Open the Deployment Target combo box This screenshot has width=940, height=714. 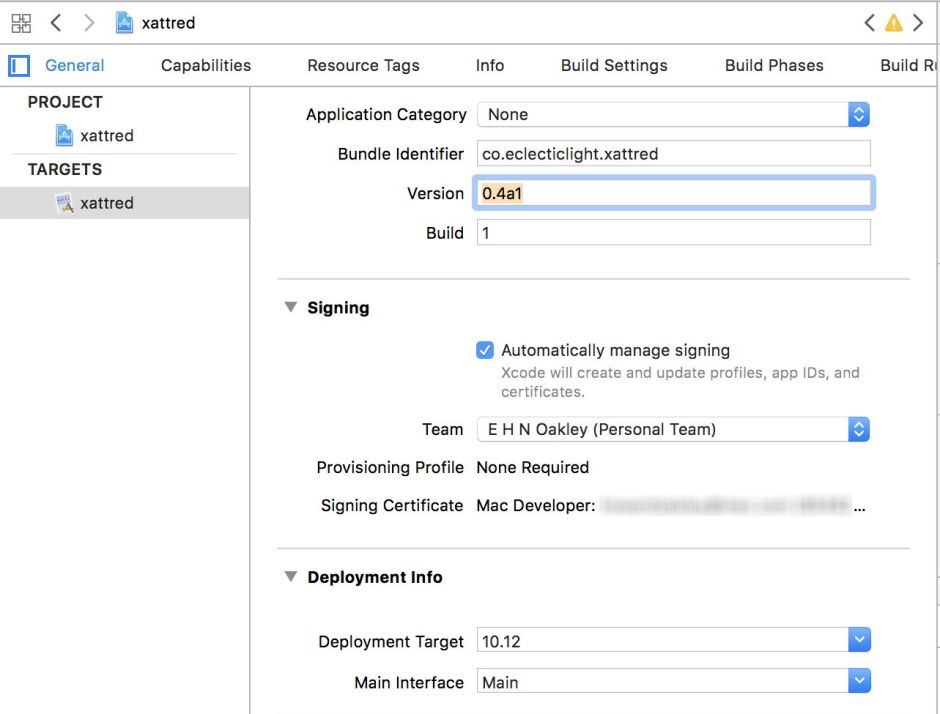click(858, 641)
